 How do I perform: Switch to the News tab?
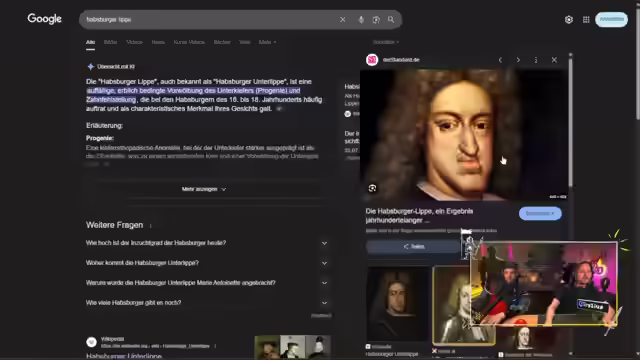pos(158,42)
